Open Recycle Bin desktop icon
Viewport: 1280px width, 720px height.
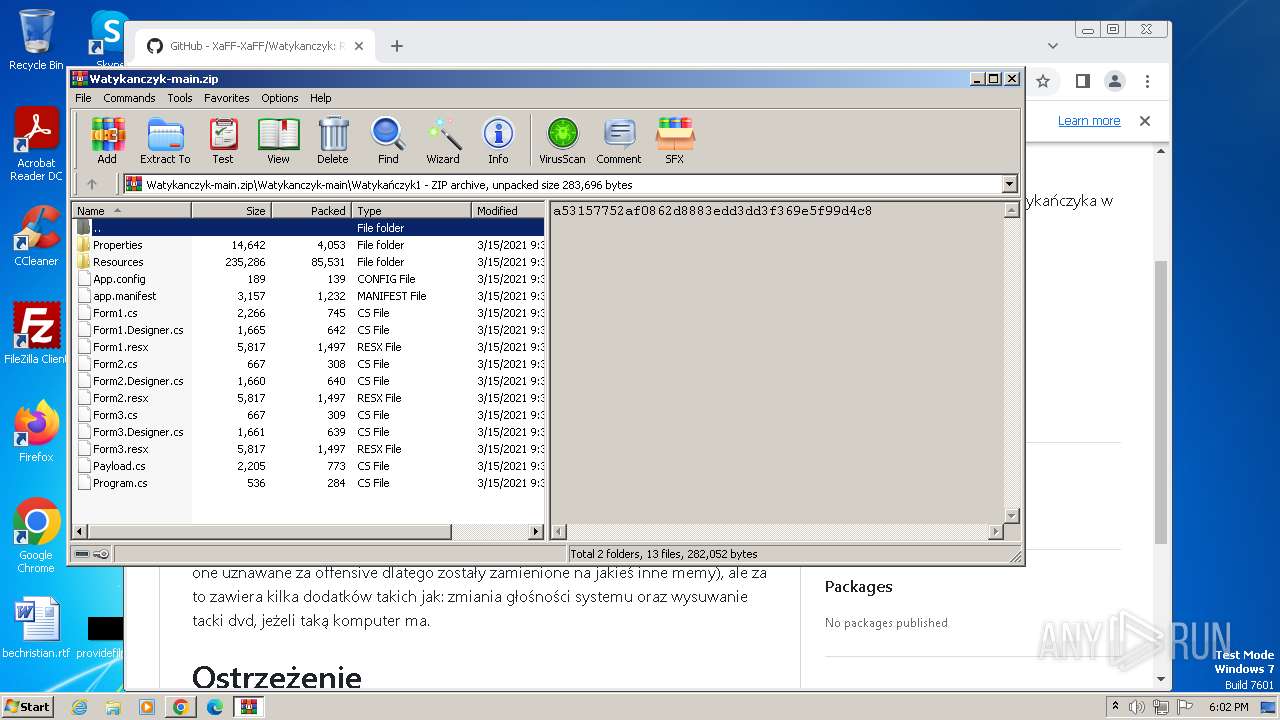(x=36, y=40)
